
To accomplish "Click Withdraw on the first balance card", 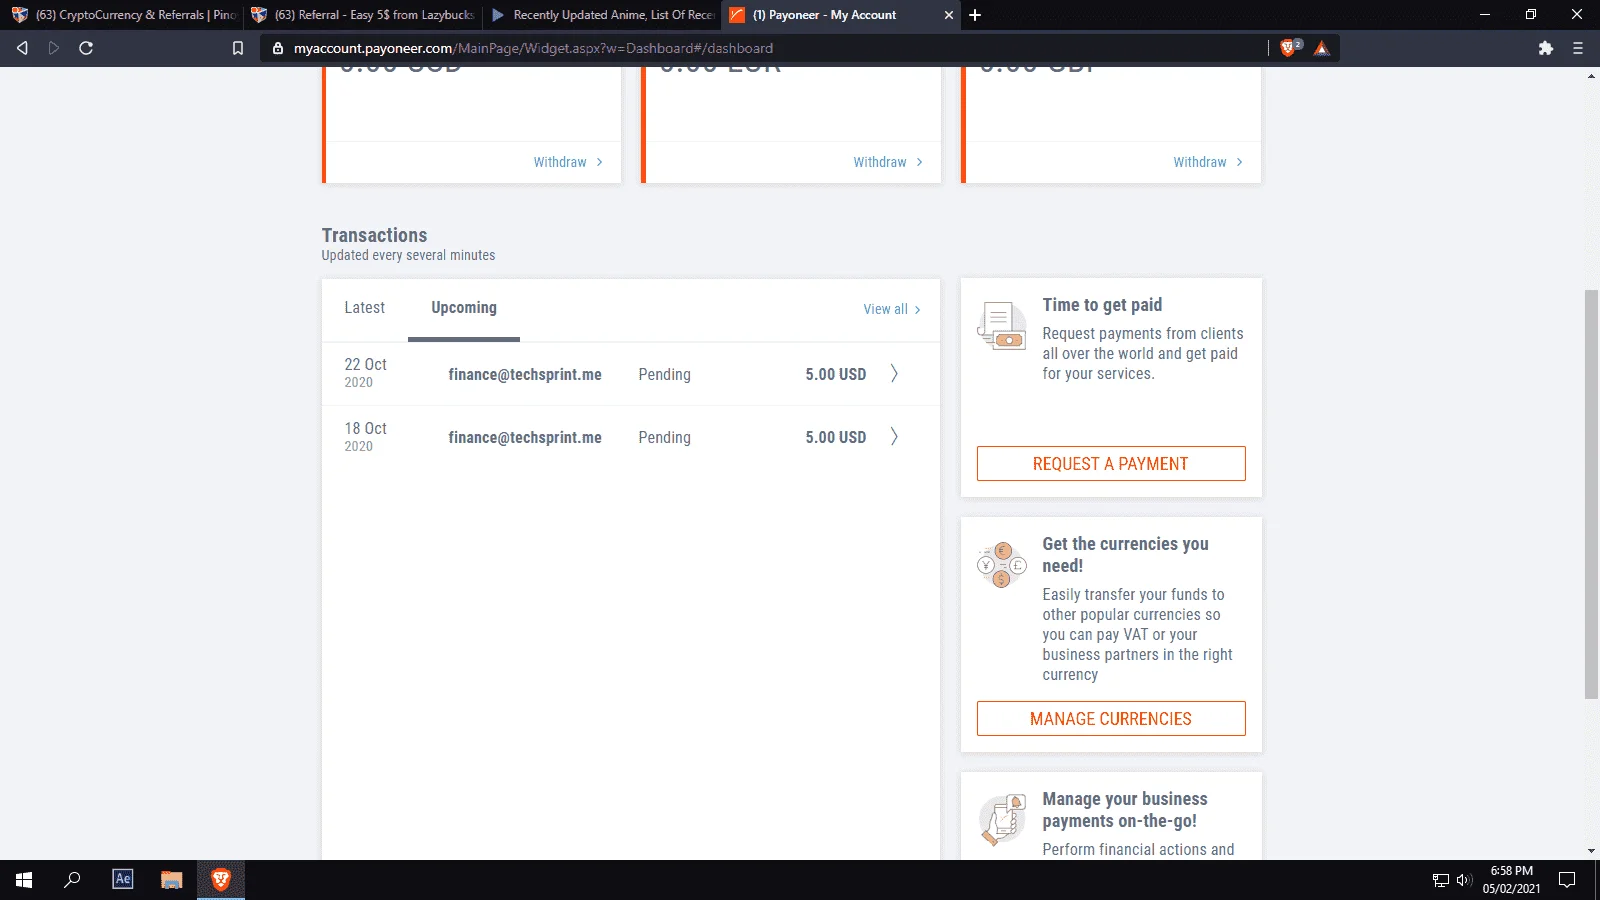I will coord(568,162).
